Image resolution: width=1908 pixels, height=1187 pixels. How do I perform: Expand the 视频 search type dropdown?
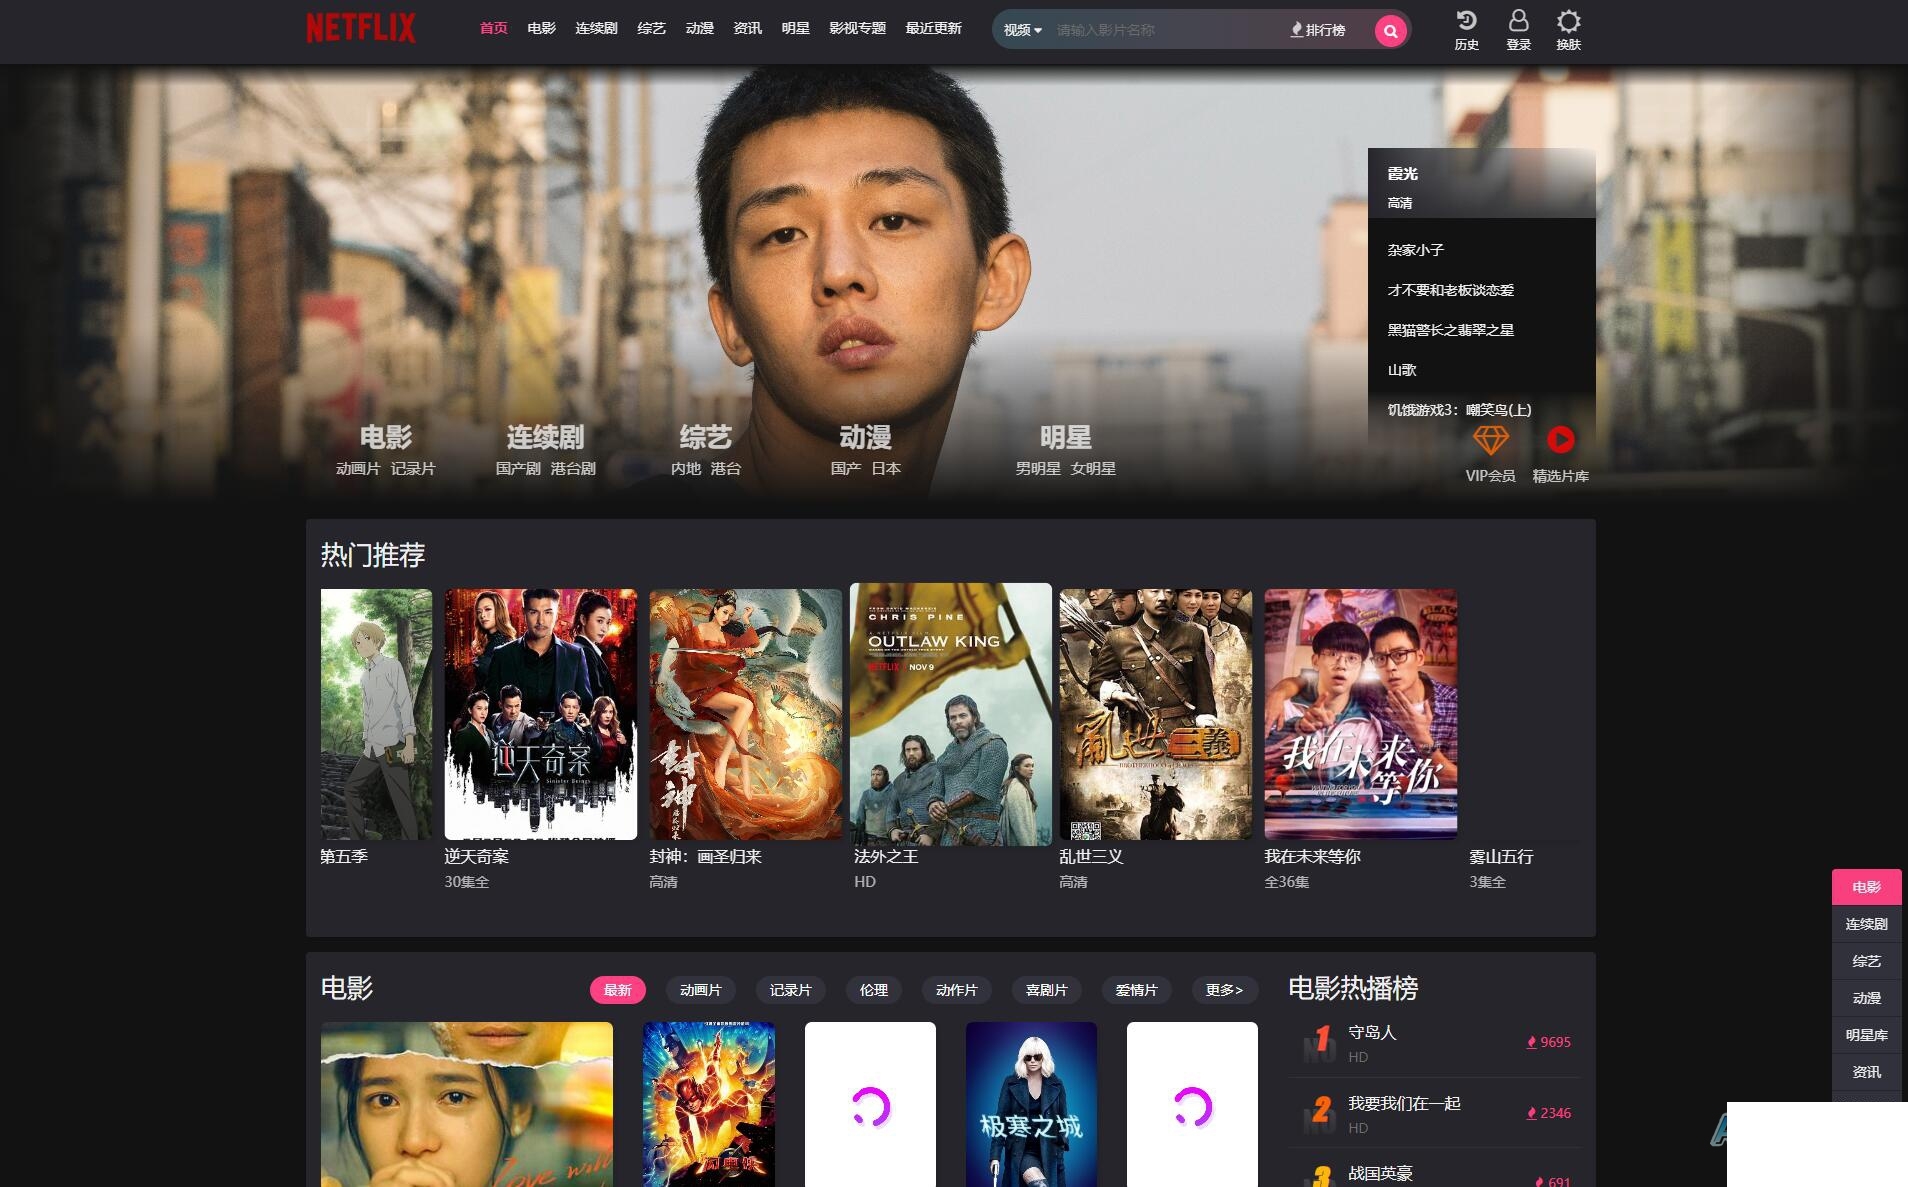point(1022,30)
